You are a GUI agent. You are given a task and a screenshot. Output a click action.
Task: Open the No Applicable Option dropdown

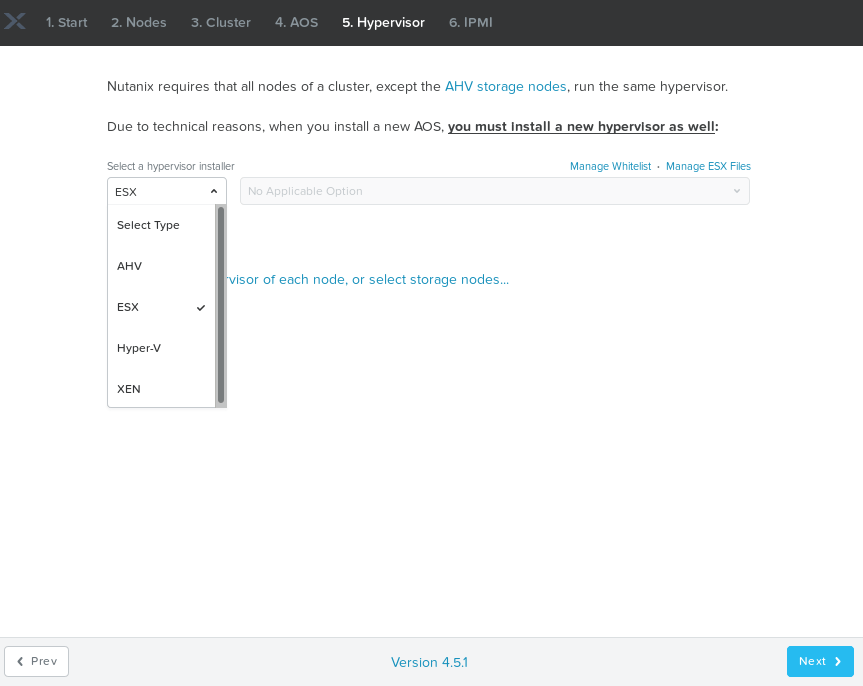coord(494,192)
